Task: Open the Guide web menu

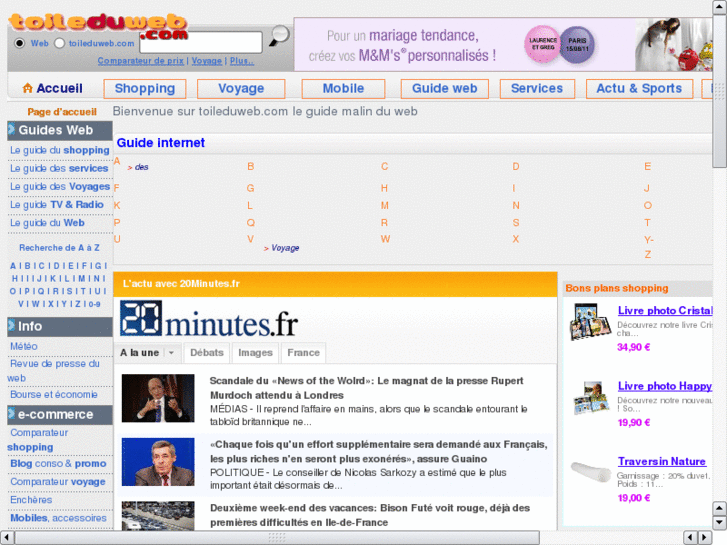Action: 445,89
